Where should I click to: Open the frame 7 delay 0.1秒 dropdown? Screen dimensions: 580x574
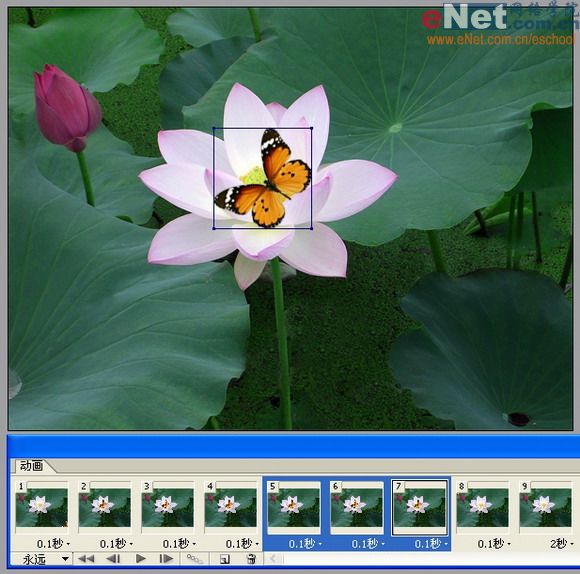431,544
